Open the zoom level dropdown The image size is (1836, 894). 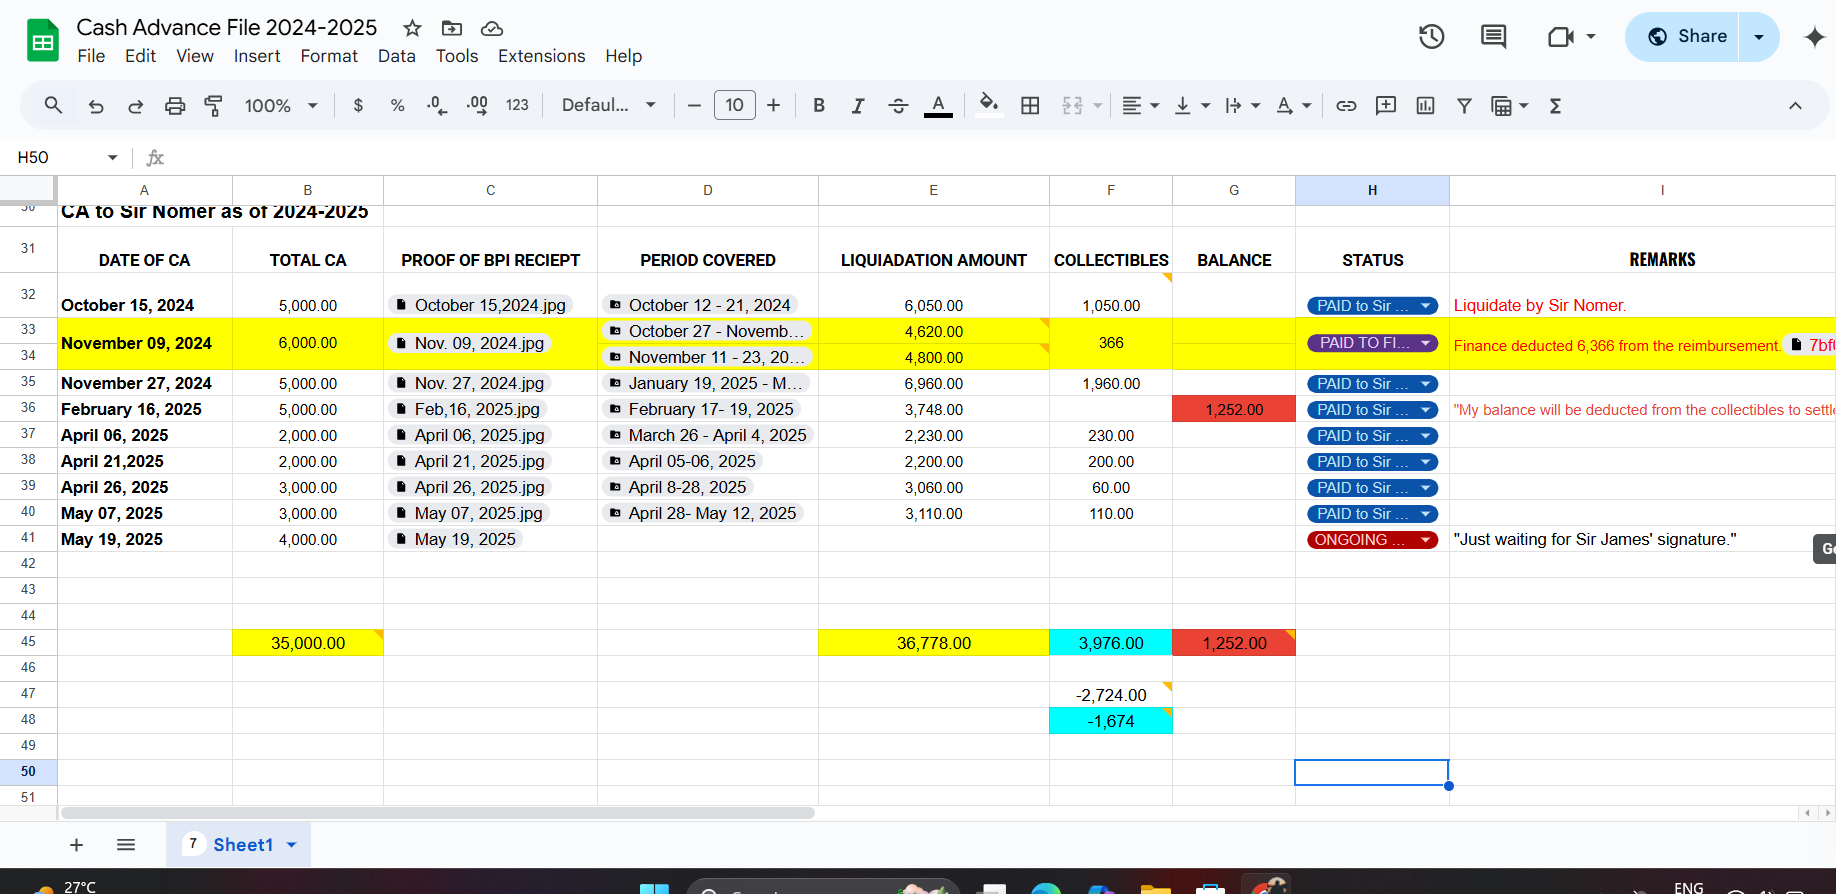pos(281,105)
